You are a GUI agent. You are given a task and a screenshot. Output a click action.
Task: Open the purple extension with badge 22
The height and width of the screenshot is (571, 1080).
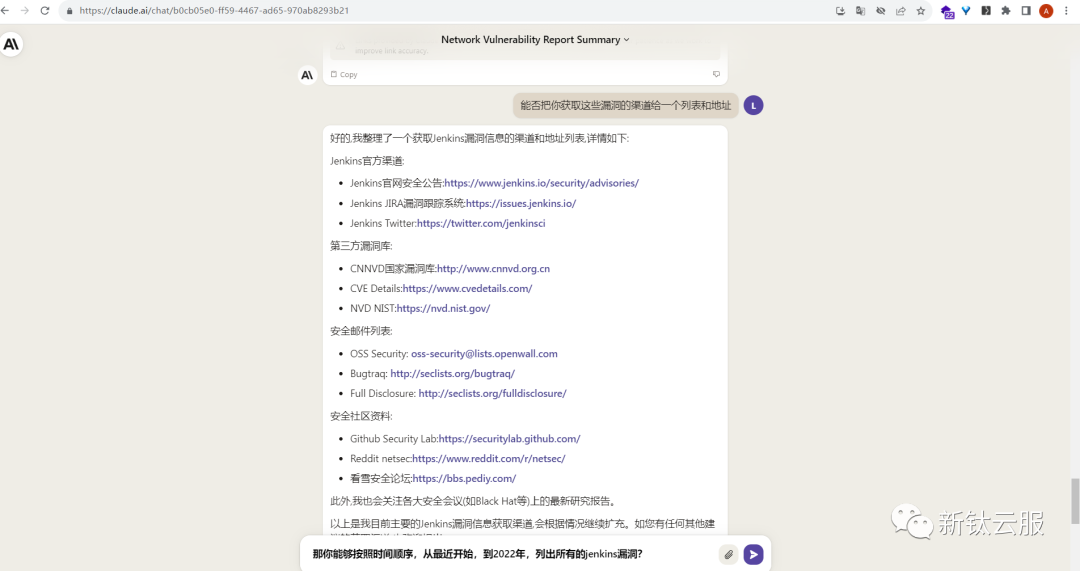[947, 12]
